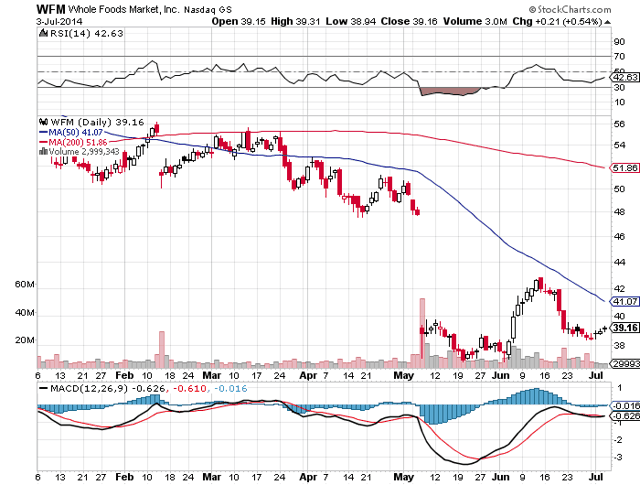Click the tall May volume spike bar
This screenshot has width=640, height=485.
pos(422,333)
